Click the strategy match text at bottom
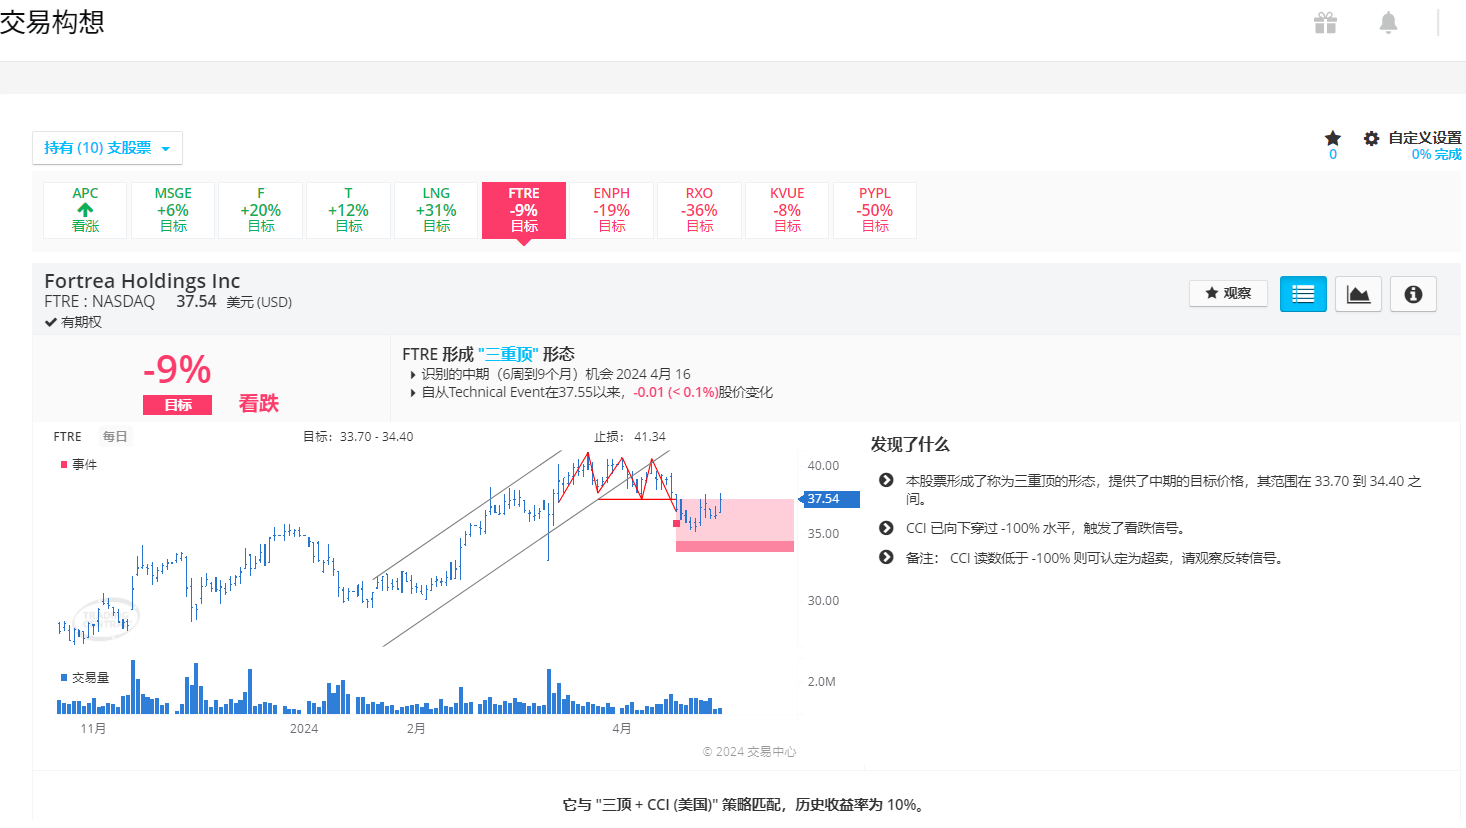 745,805
